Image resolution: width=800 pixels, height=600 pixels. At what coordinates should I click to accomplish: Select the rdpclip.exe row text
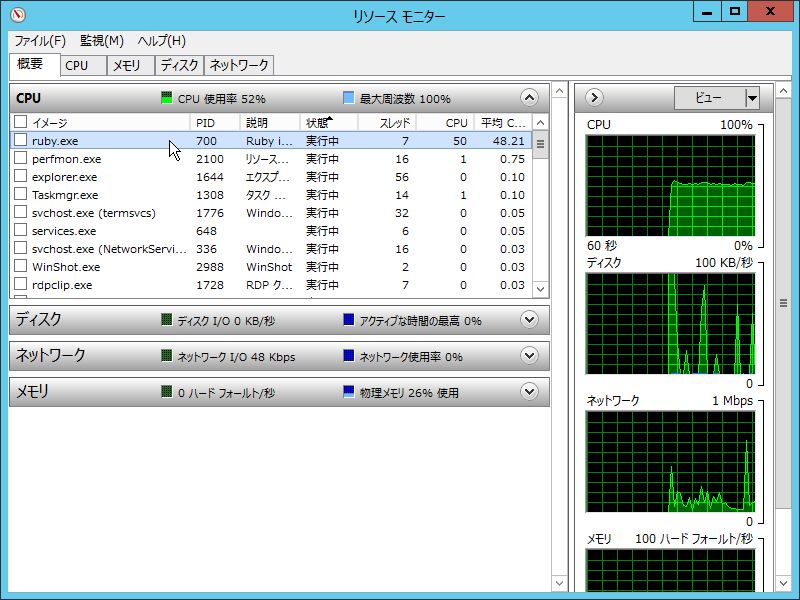coord(62,285)
